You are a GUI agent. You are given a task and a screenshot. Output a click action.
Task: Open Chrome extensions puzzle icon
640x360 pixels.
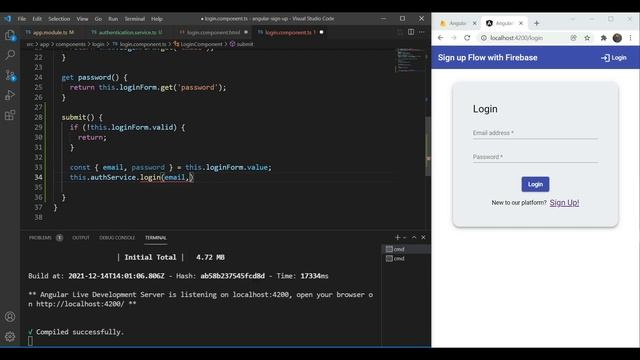(x=603, y=38)
